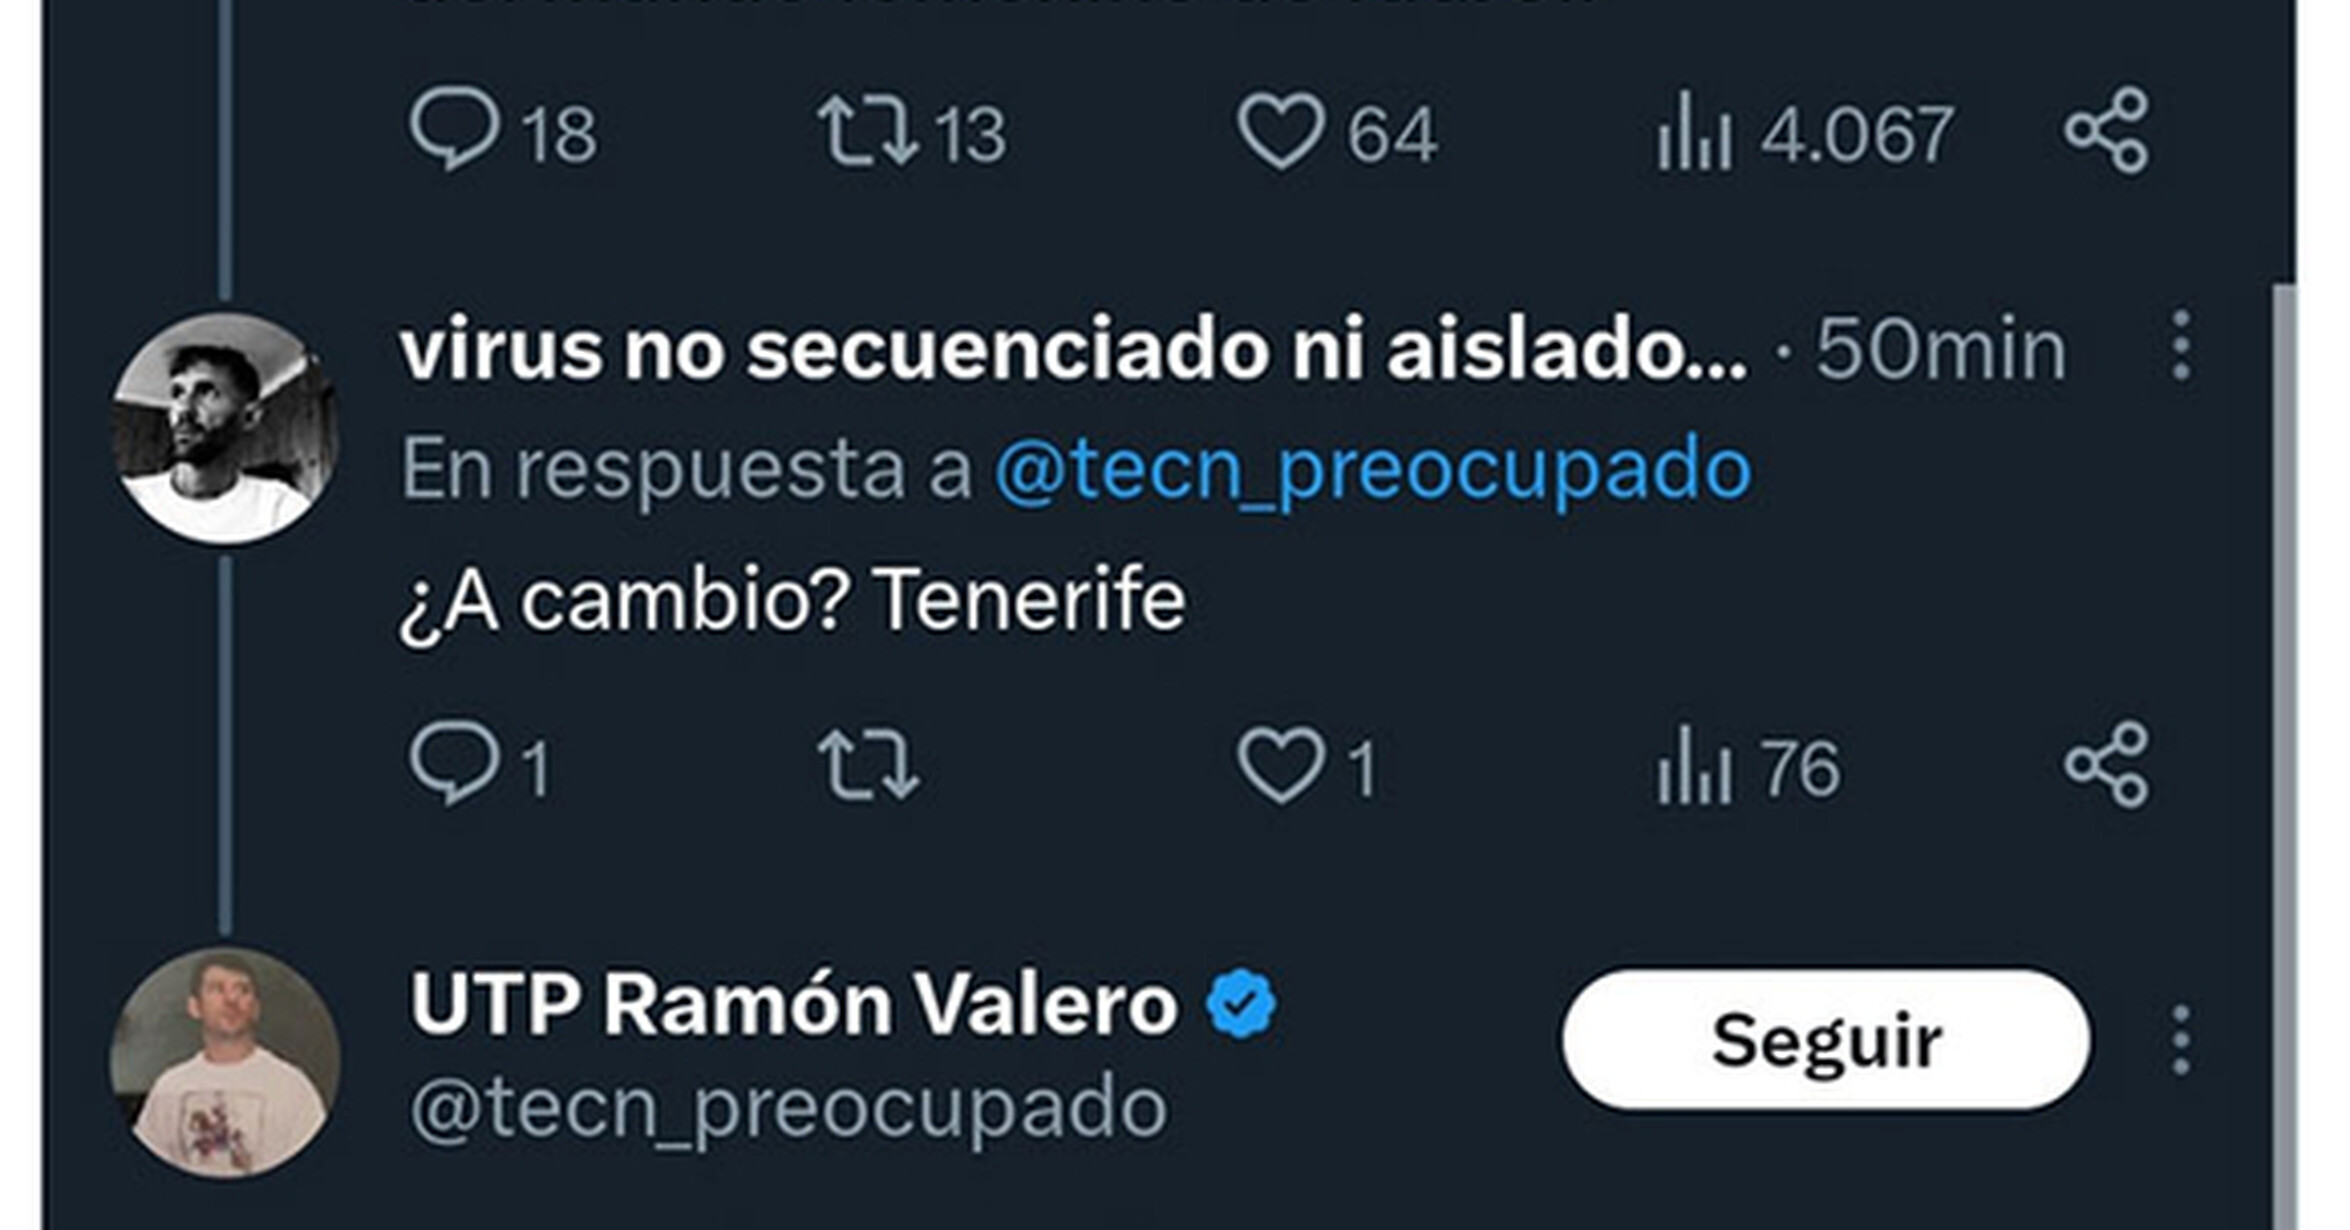View analytics showing 4.067 impressions

1694,132
